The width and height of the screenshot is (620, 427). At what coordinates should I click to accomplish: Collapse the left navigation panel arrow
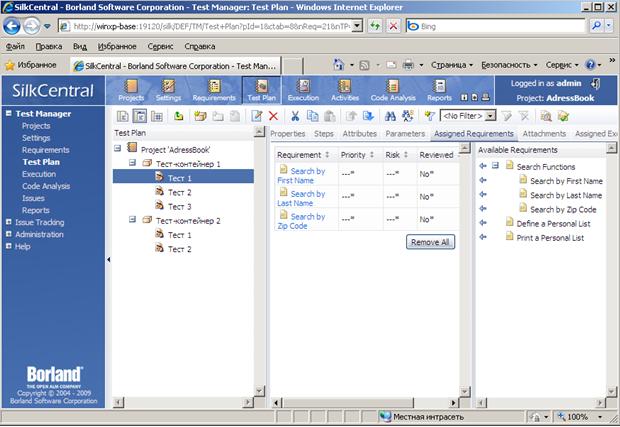[108, 259]
